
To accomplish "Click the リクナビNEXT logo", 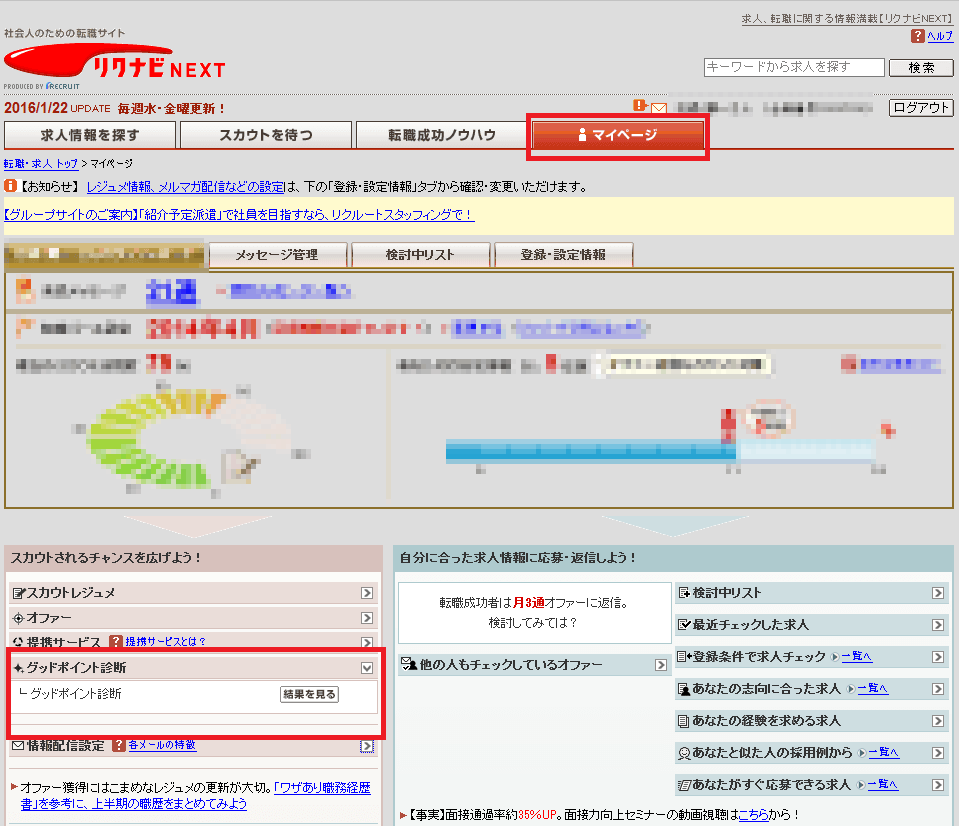I will coord(115,63).
